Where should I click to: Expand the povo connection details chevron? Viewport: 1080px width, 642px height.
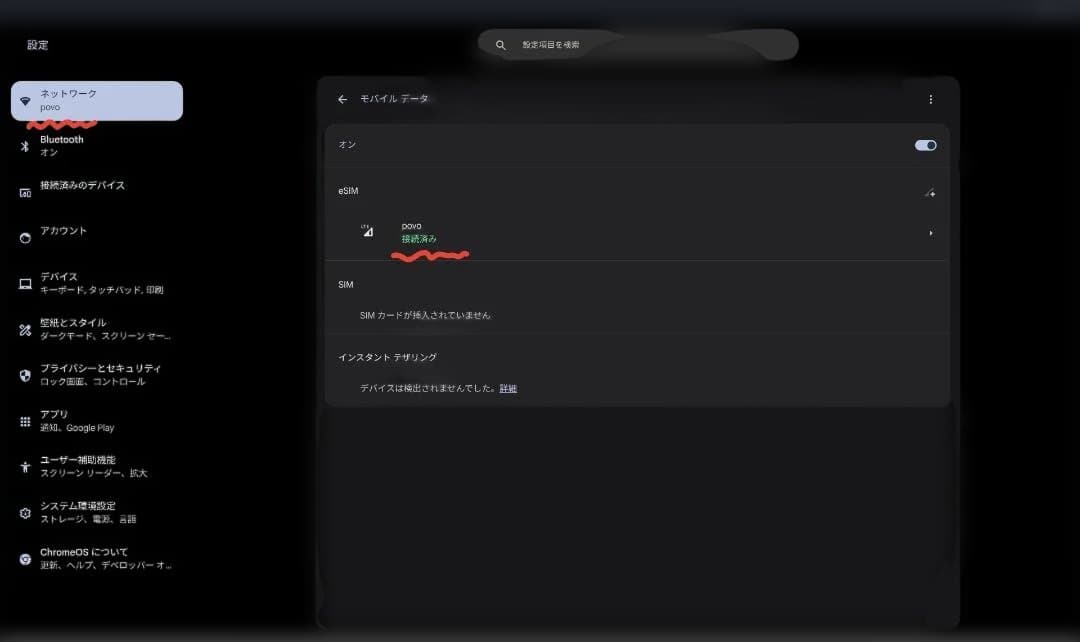coord(931,232)
